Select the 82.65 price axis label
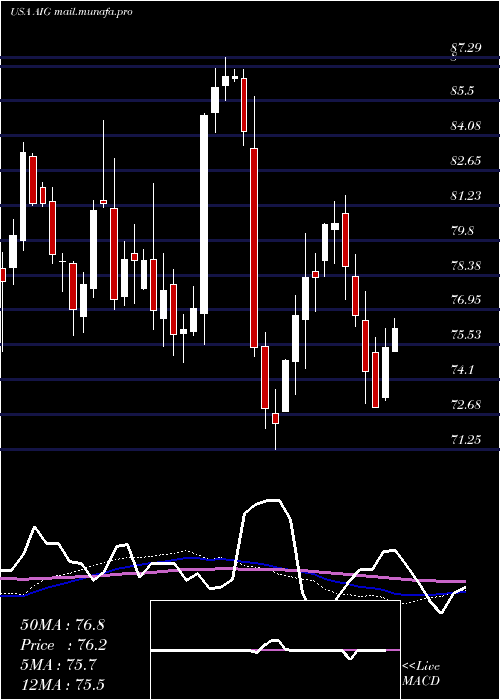This screenshot has height=700, width=500. [467, 161]
